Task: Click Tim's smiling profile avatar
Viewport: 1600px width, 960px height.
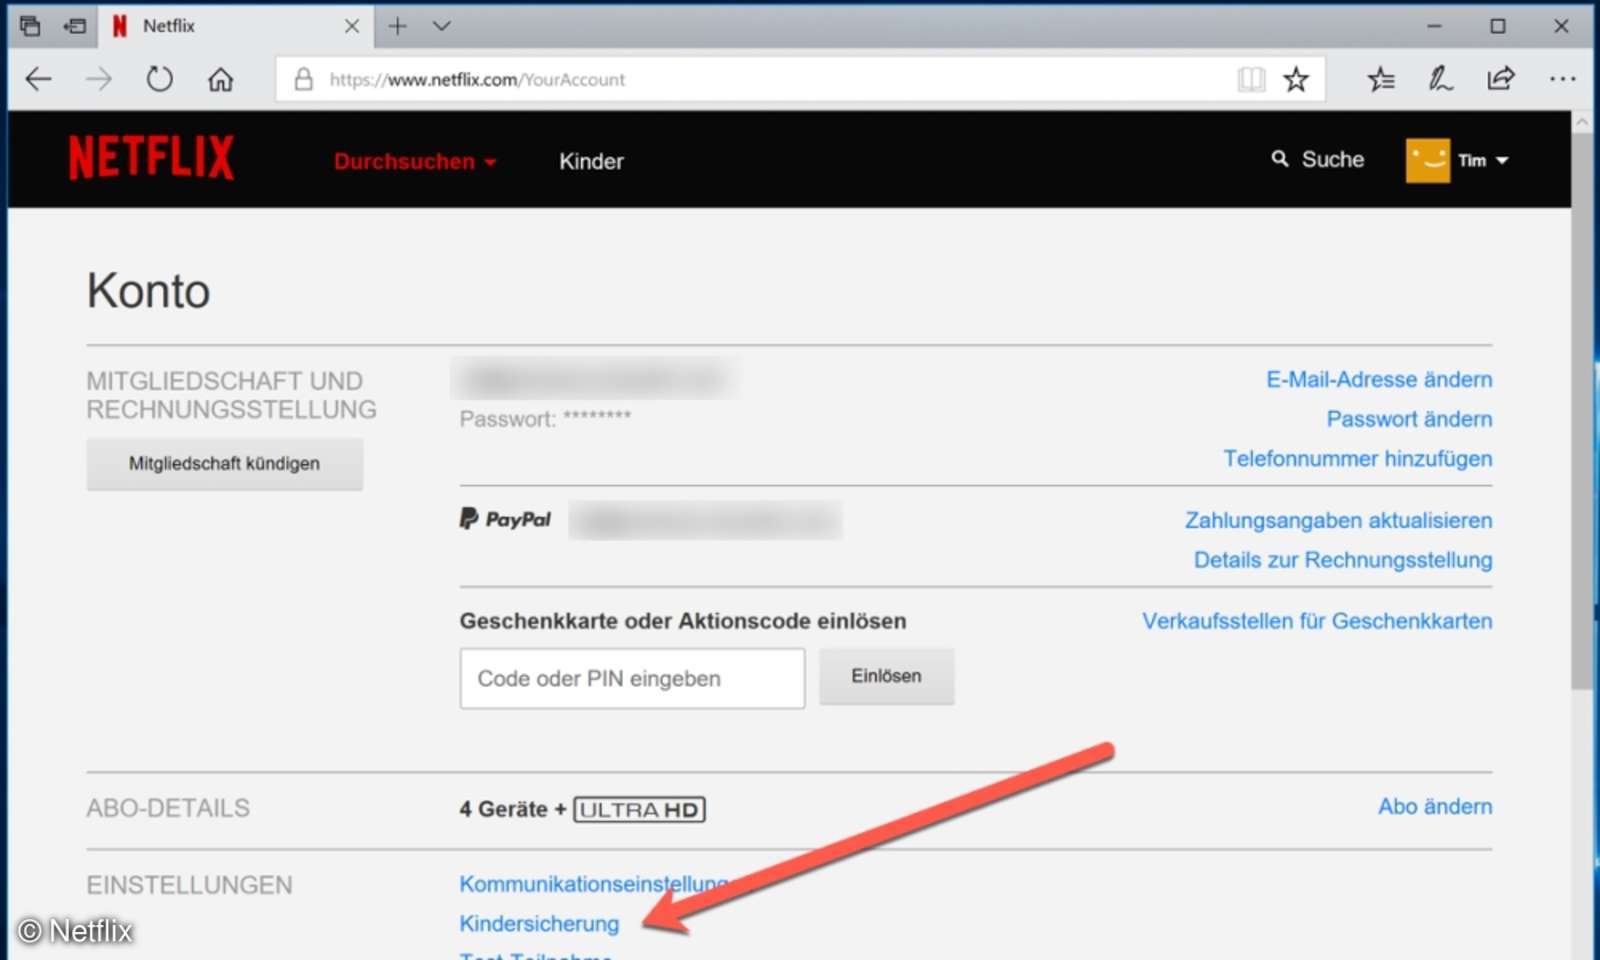Action: click(x=1427, y=159)
